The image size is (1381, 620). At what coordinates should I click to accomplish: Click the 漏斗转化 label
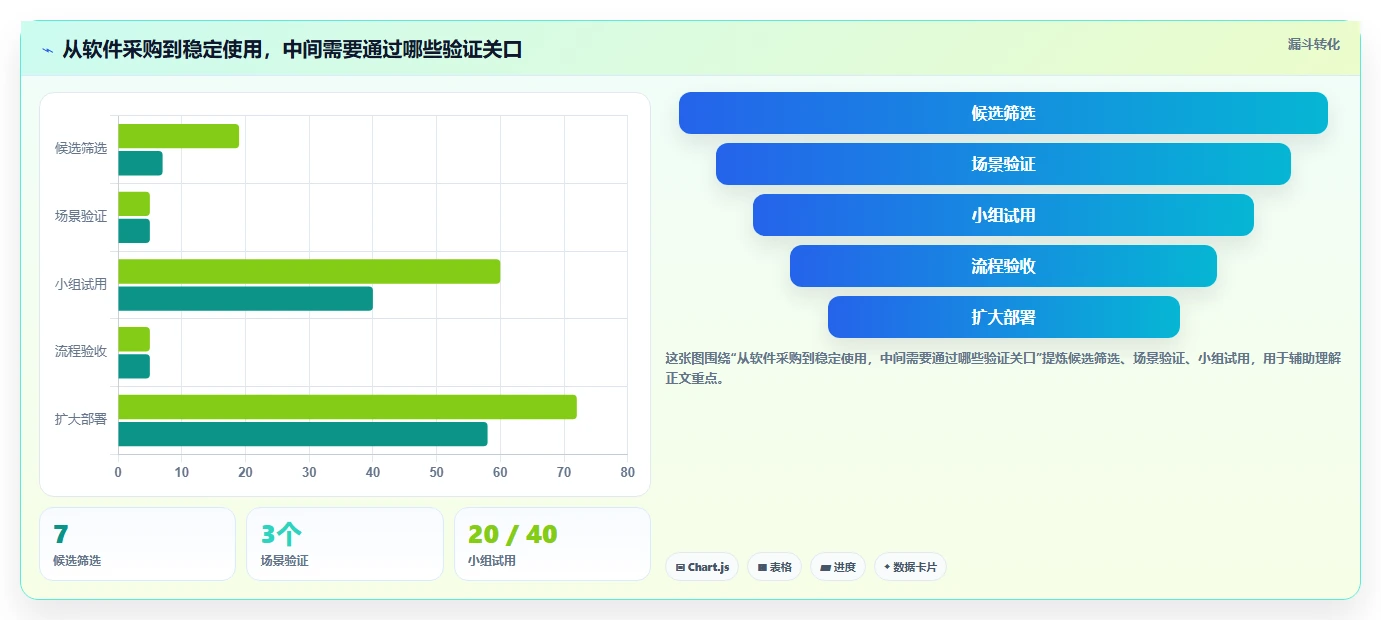tap(1314, 44)
